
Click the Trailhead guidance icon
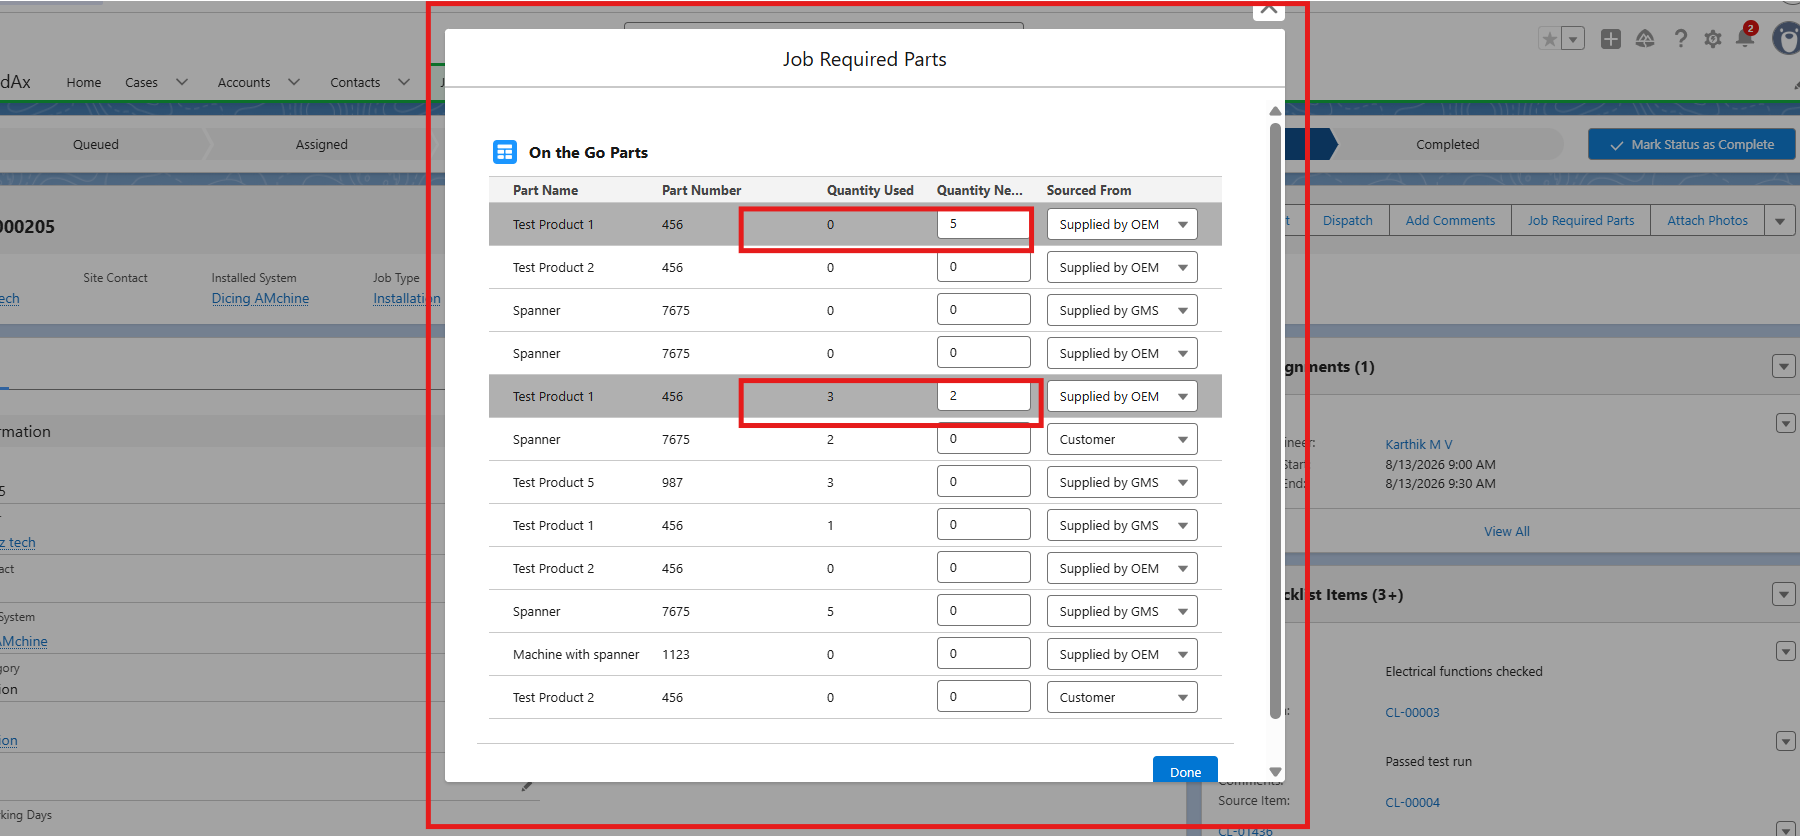pyautogui.click(x=1645, y=39)
